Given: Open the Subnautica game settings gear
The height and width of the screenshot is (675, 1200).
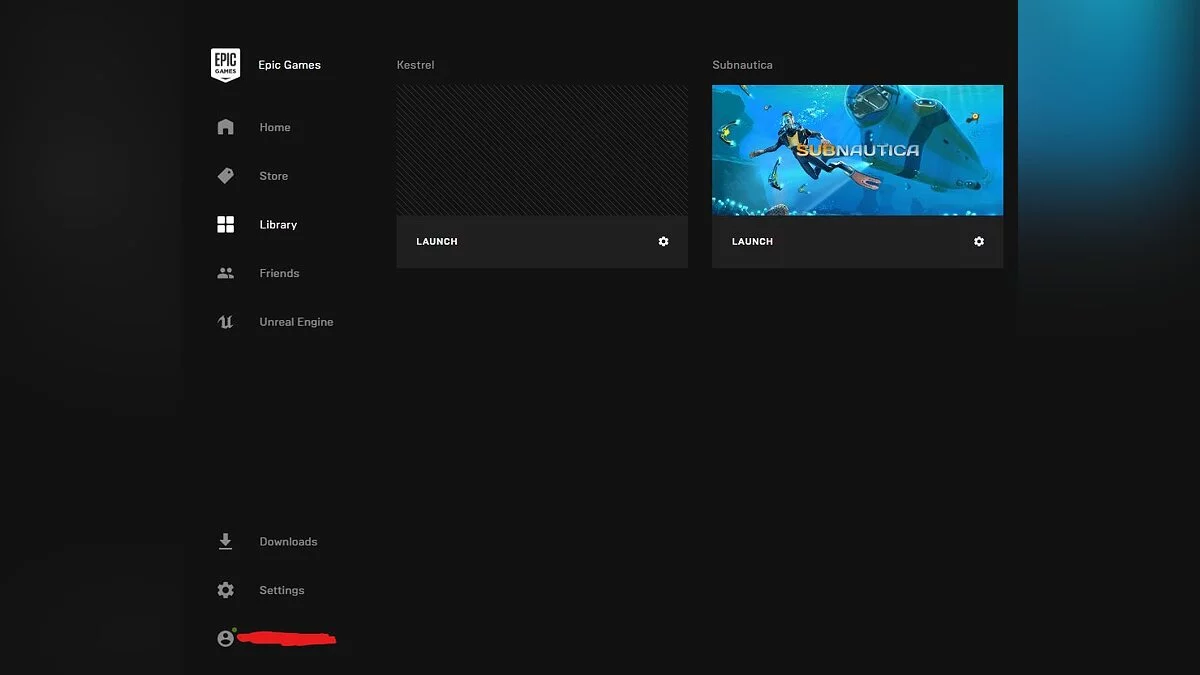Looking at the screenshot, I should pyautogui.click(x=979, y=242).
